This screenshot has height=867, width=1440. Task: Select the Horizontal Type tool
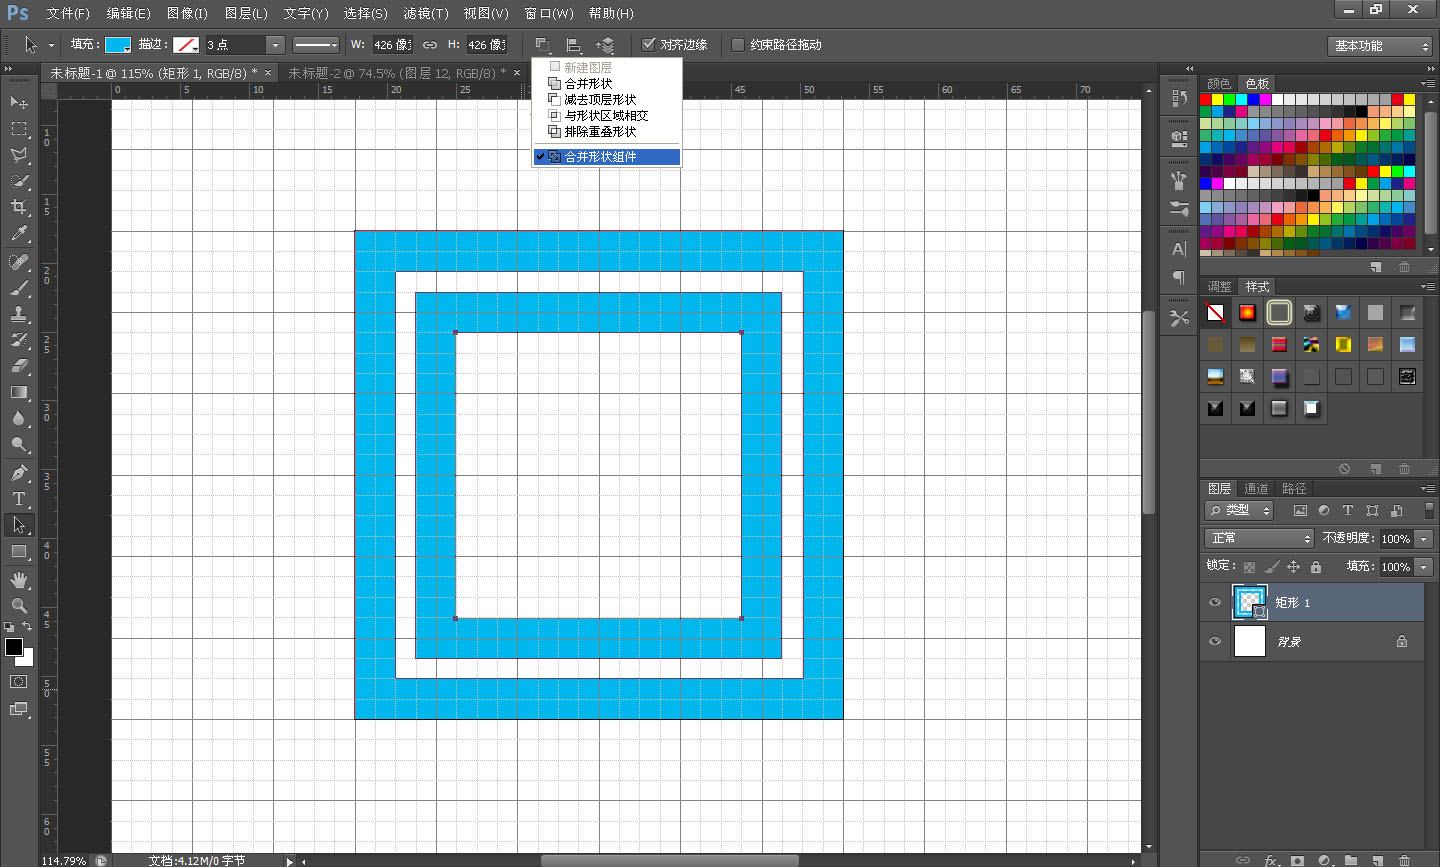pyautogui.click(x=19, y=499)
